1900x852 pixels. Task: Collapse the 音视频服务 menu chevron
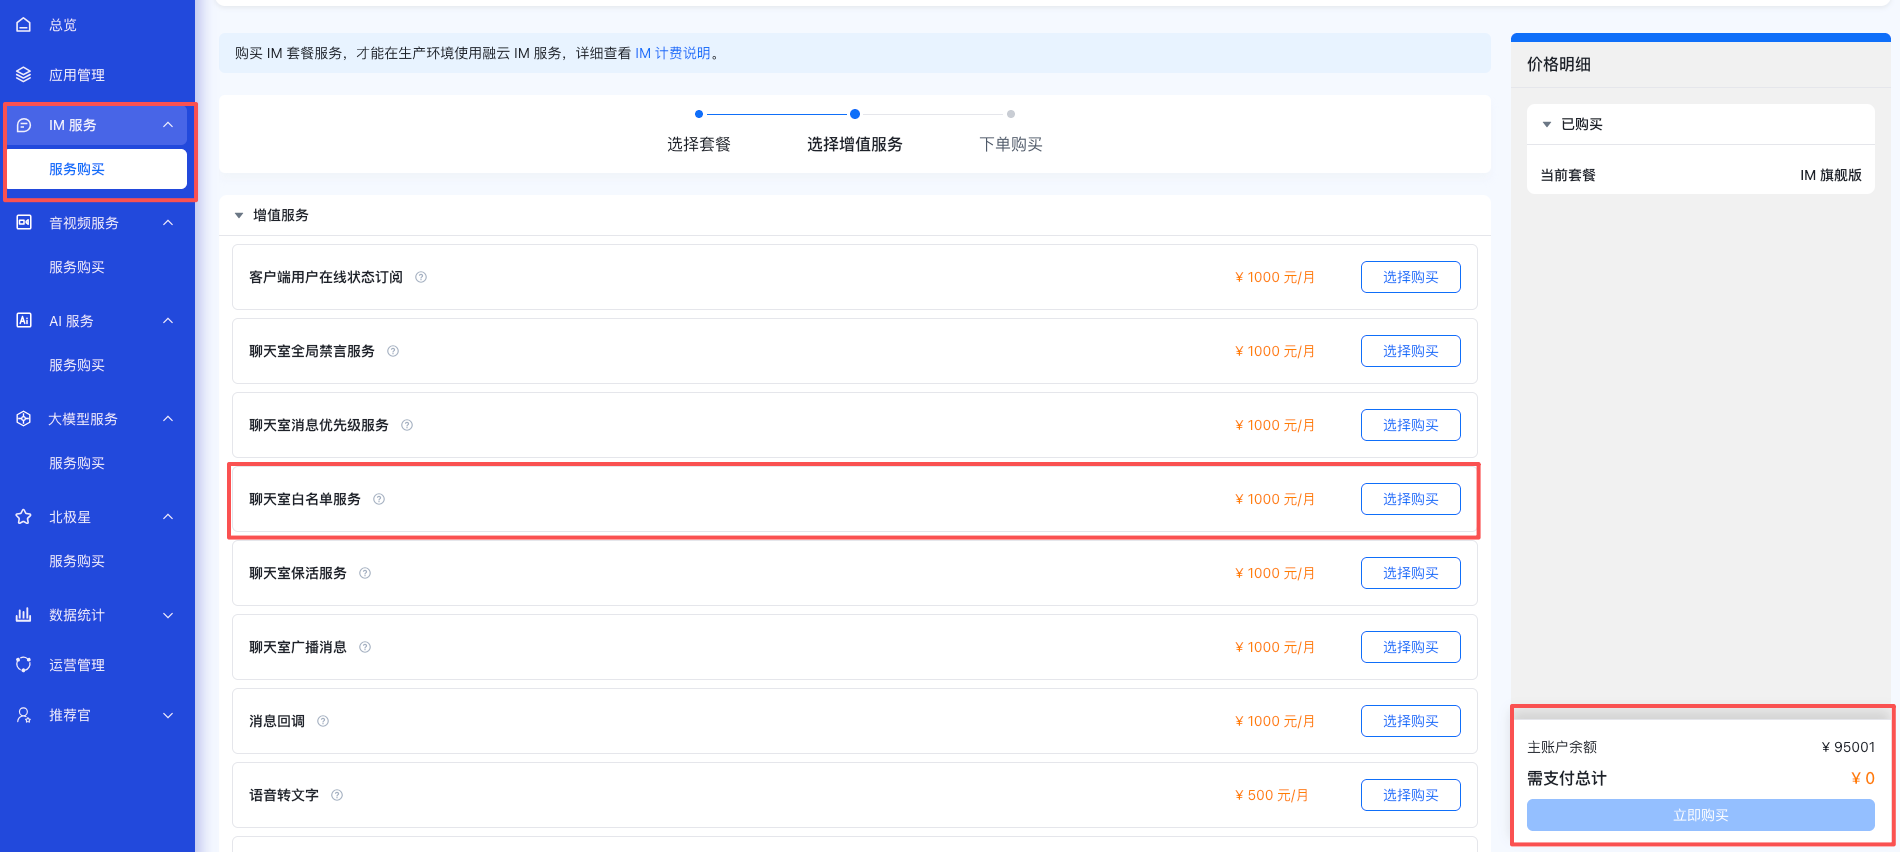point(168,223)
